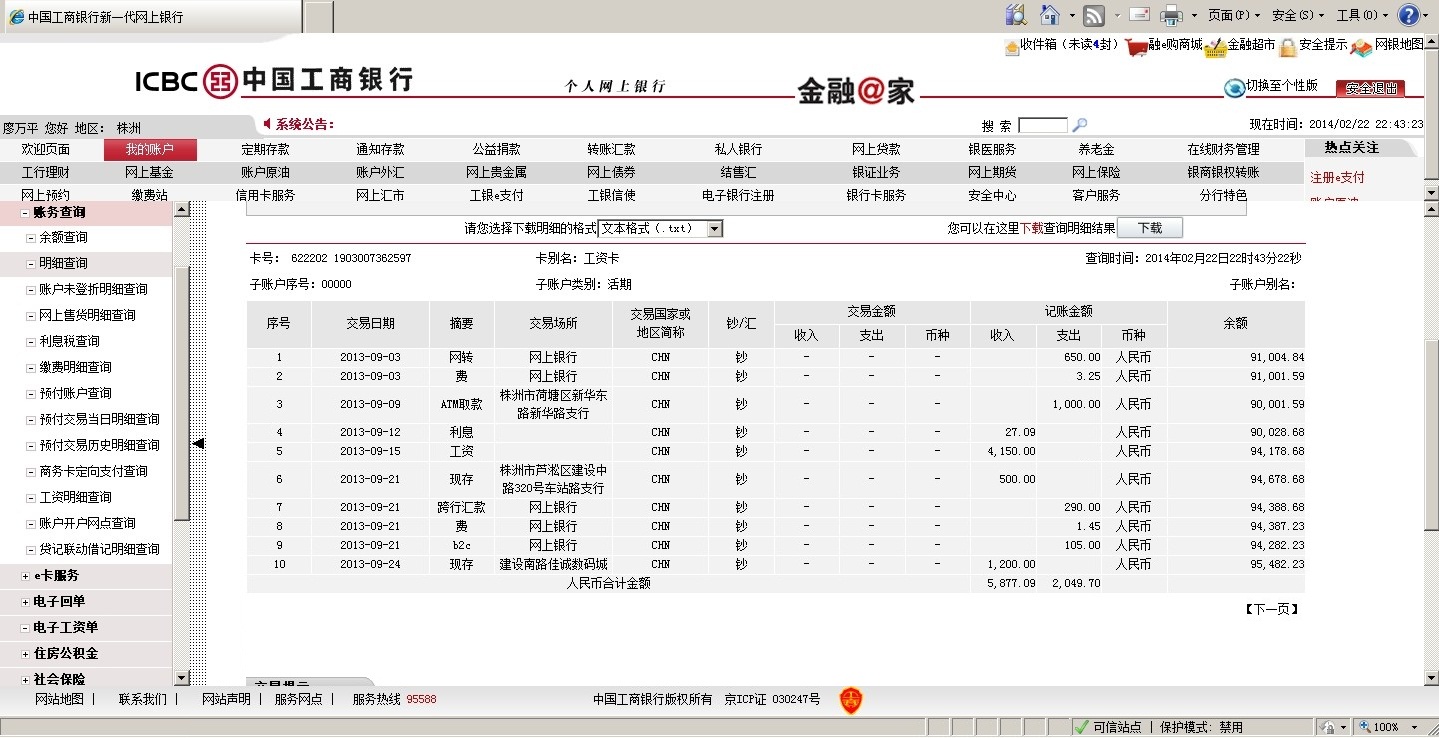This screenshot has width=1439, height=738.
Task: Open the 网银地图 map icon
Action: pyautogui.click(x=1361, y=47)
